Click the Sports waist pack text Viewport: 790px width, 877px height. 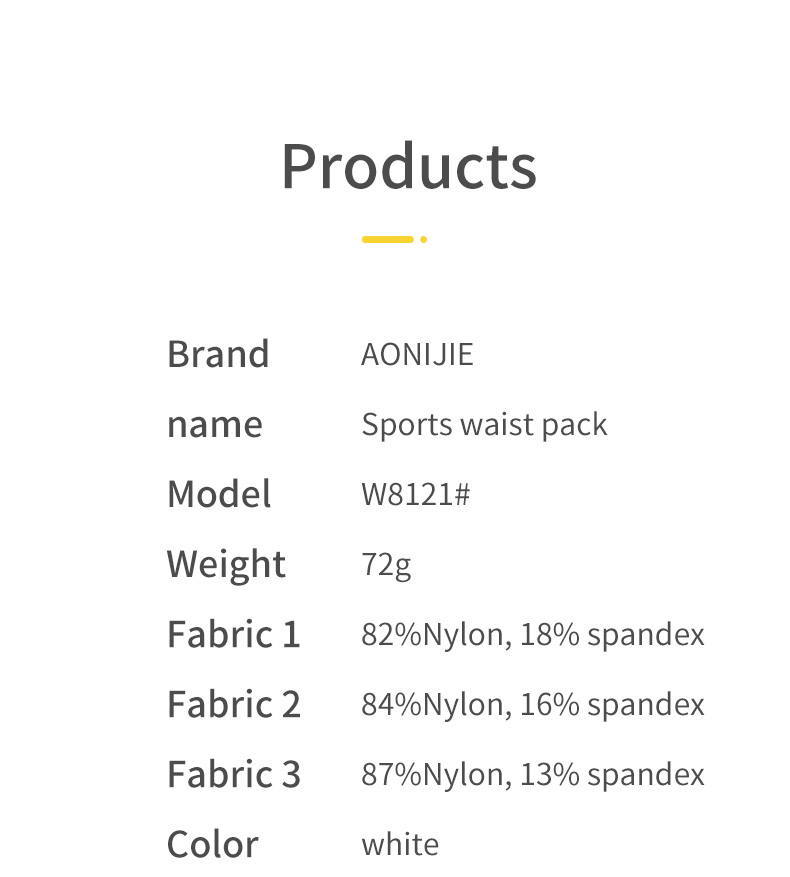(x=484, y=425)
